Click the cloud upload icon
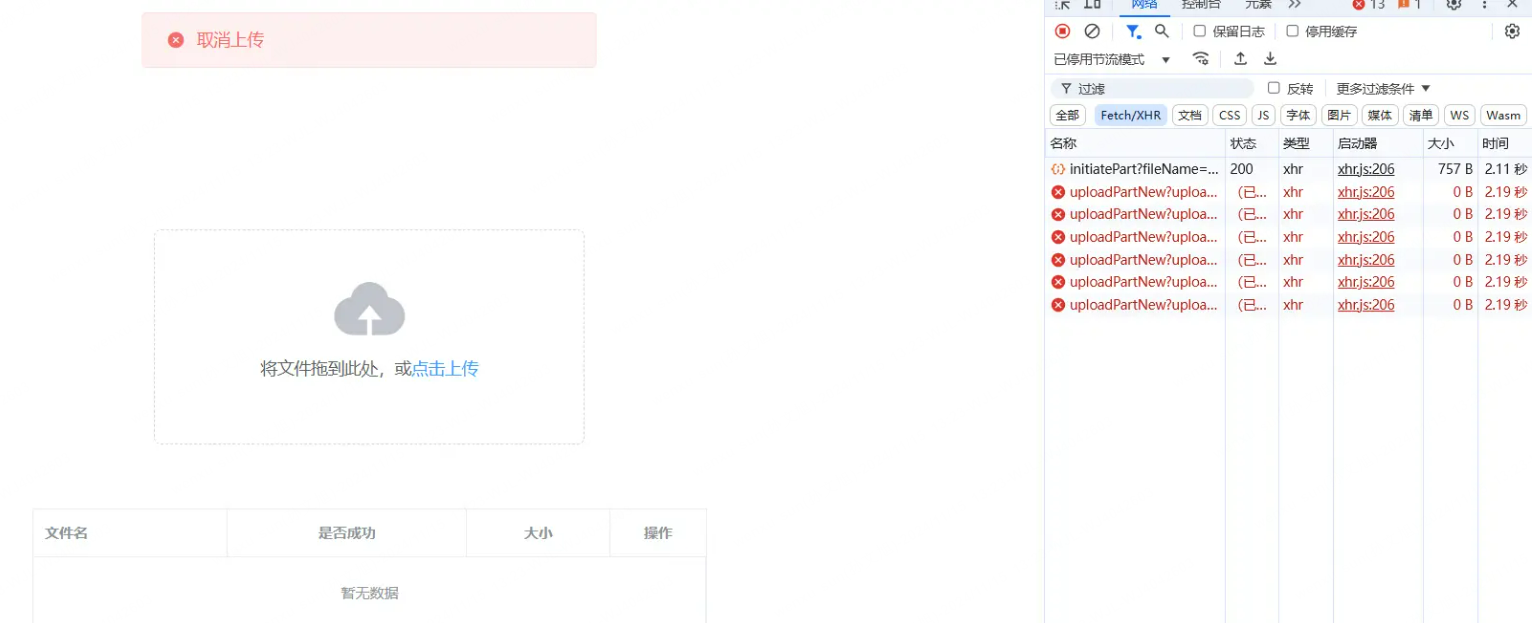The width and height of the screenshot is (1532, 623). click(x=369, y=308)
